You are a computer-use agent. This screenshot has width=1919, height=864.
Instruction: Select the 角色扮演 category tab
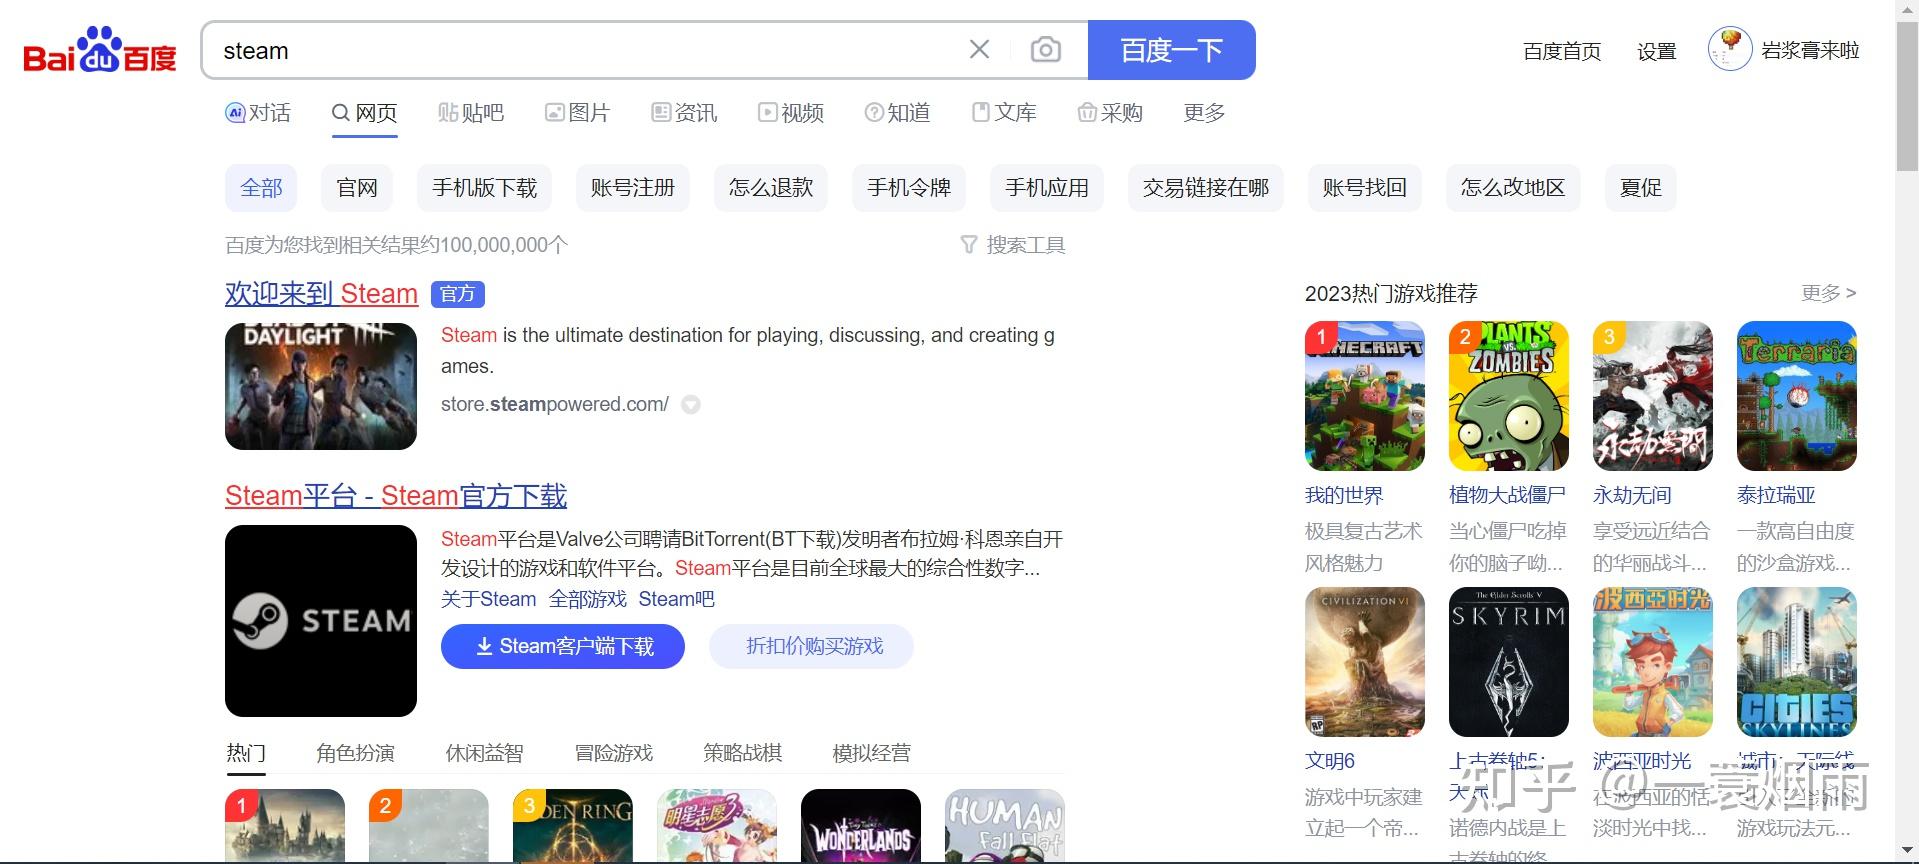[355, 753]
